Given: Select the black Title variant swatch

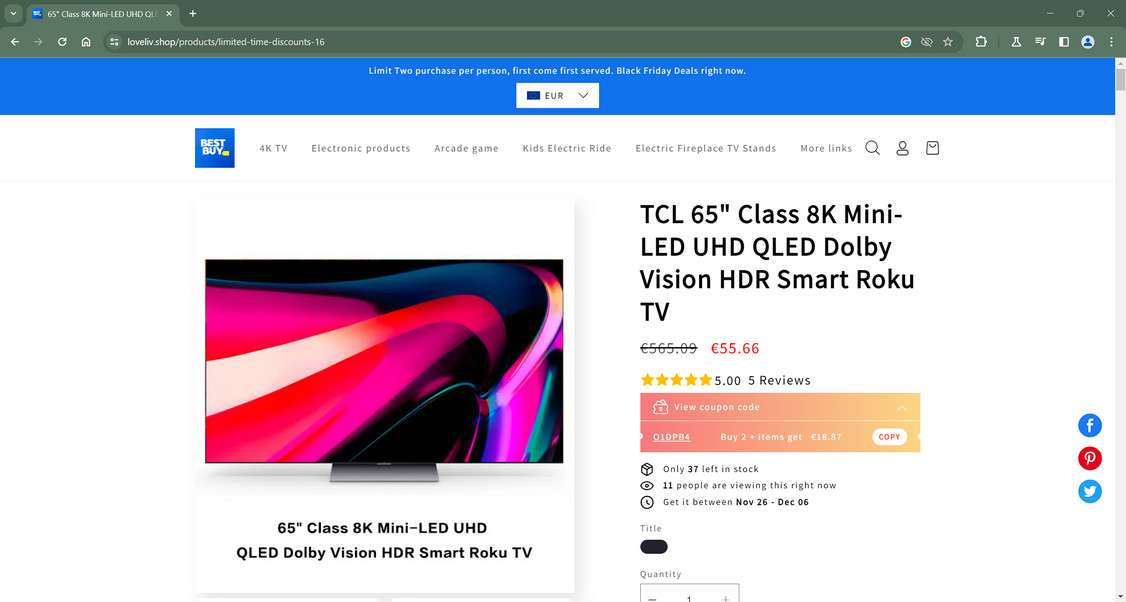Looking at the screenshot, I should pos(653,547).
